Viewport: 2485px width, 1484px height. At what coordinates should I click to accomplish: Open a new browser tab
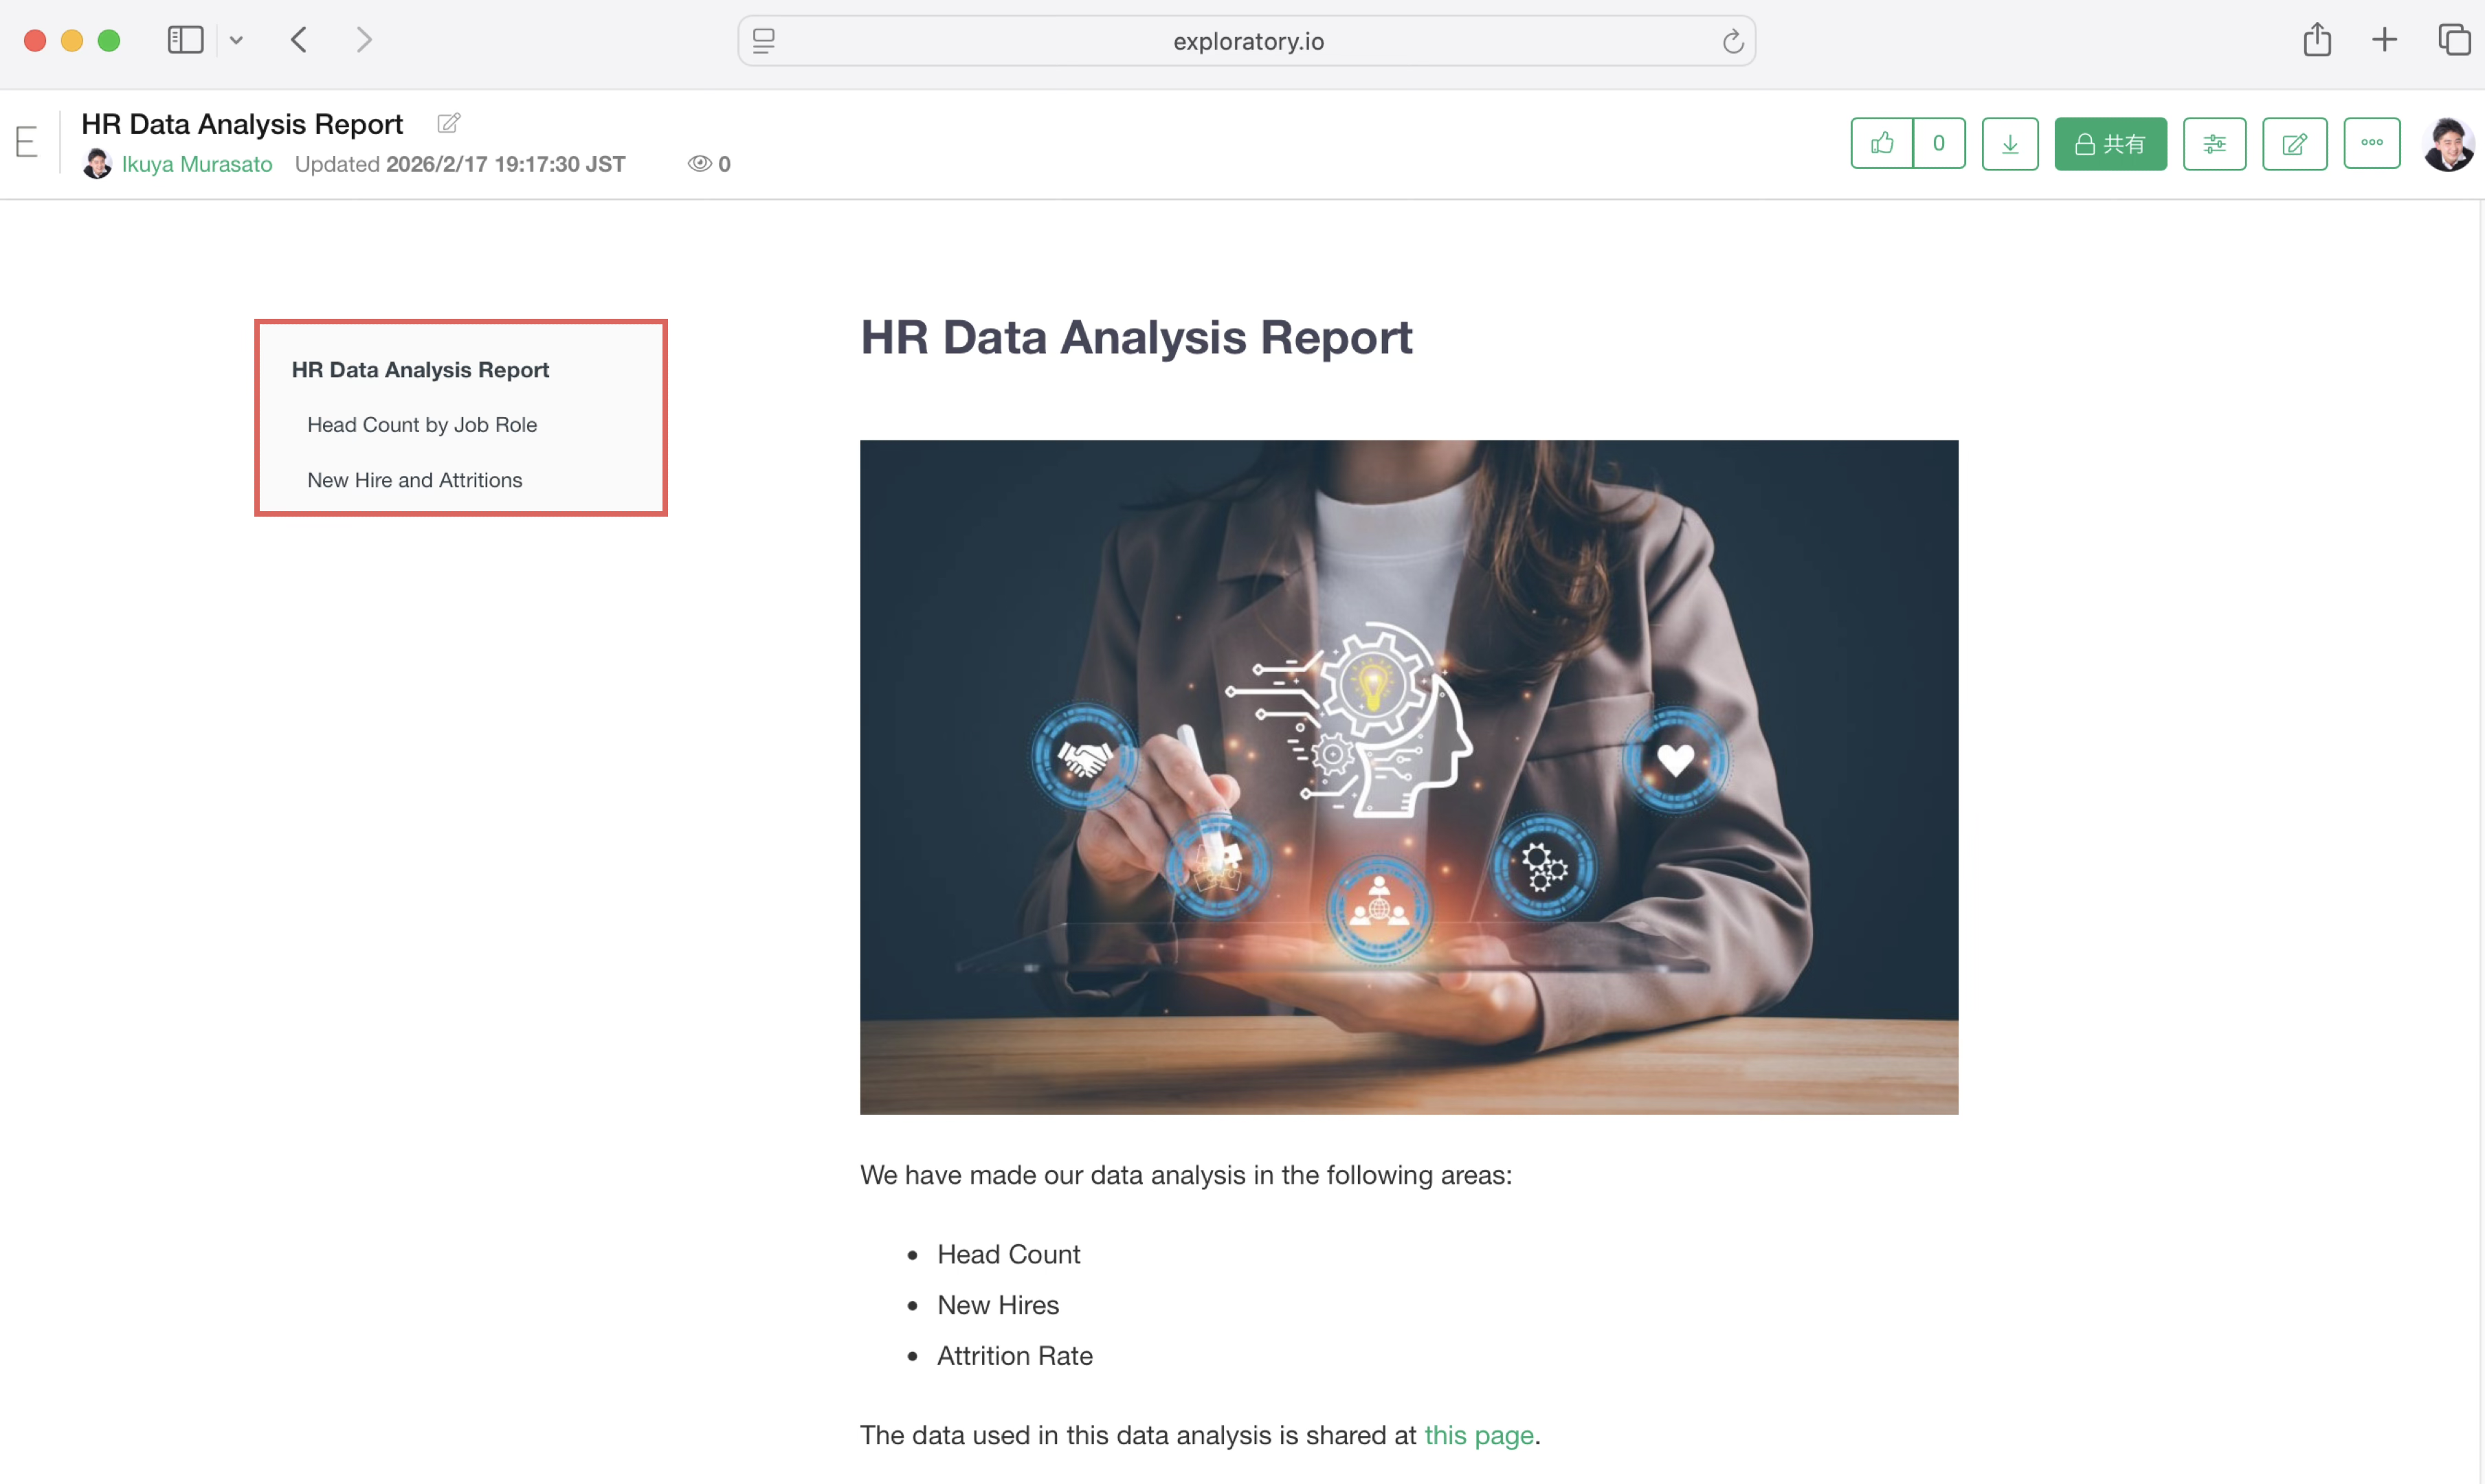[x=2384, y=40]
